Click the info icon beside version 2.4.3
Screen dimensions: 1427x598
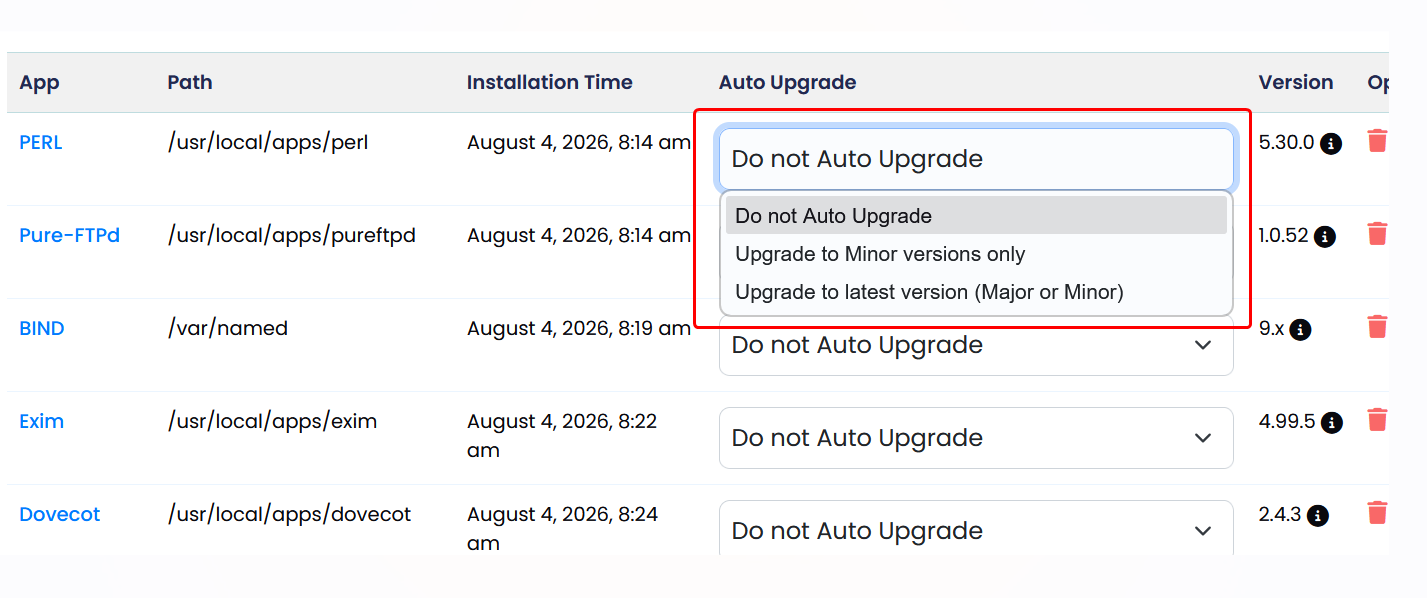point(1318,516)
